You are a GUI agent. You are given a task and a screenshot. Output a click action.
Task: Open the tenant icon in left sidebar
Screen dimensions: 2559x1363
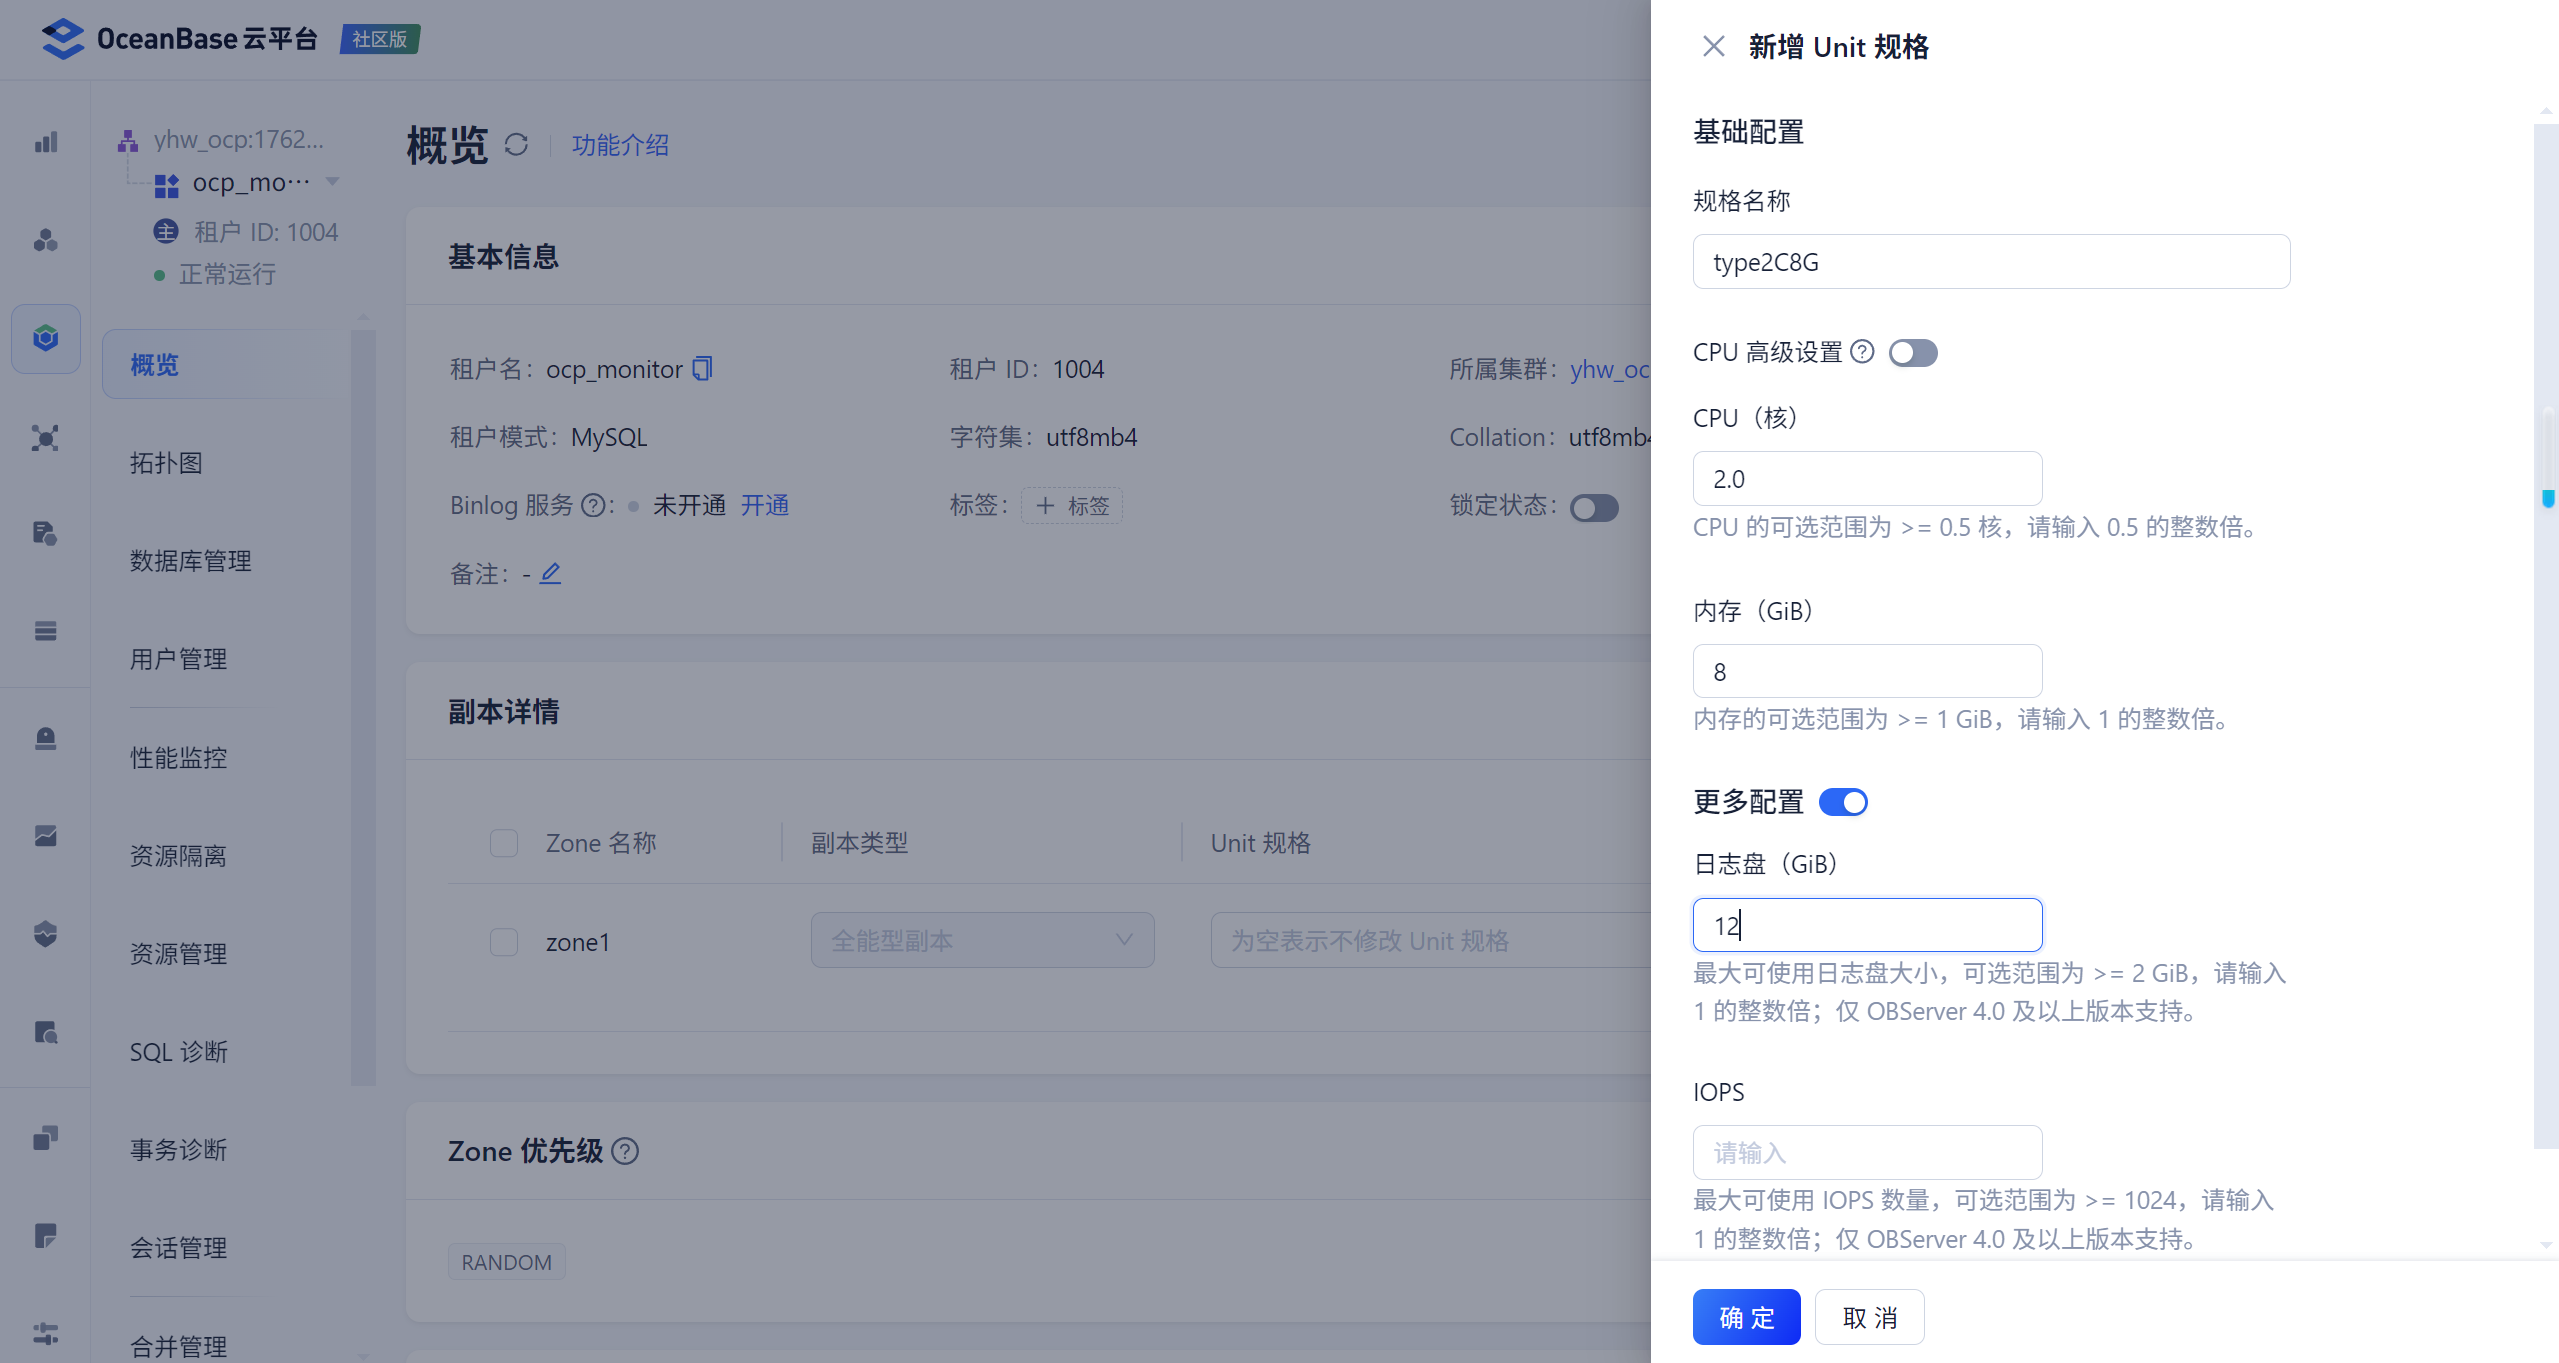(46, 338)
